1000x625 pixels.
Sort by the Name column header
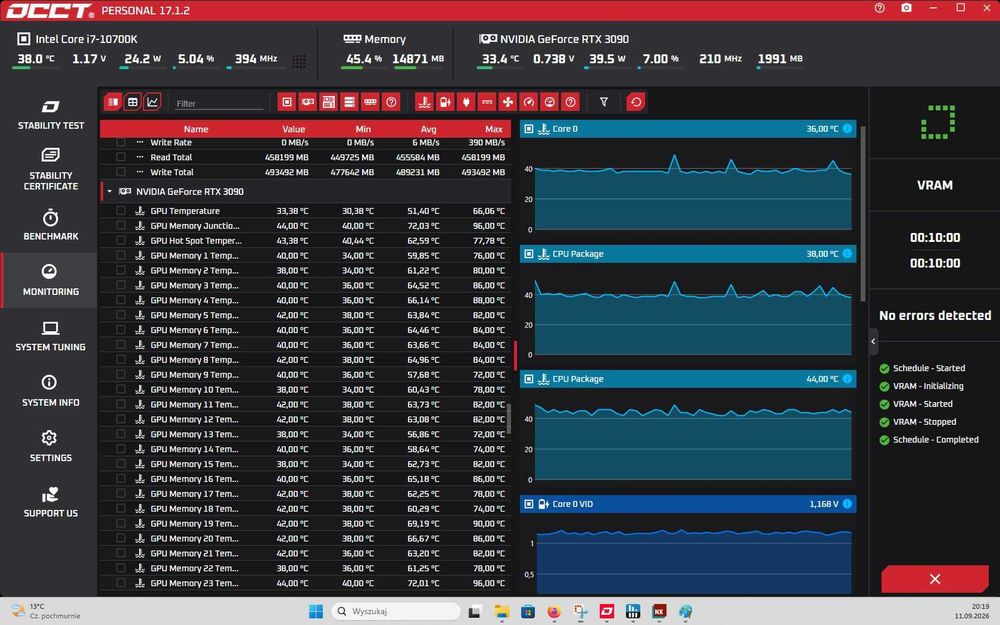pos(196,129)
